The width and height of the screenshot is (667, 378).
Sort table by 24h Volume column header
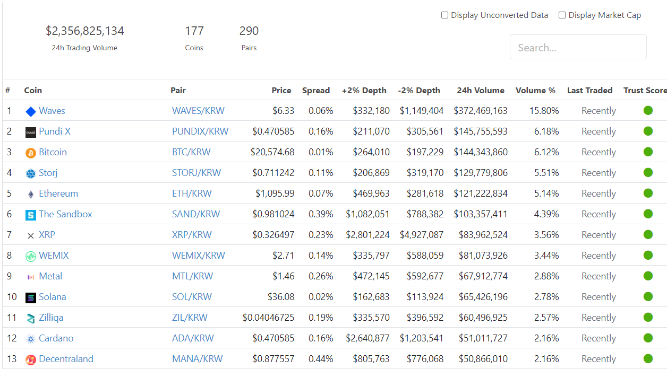[x=481, y=90]
